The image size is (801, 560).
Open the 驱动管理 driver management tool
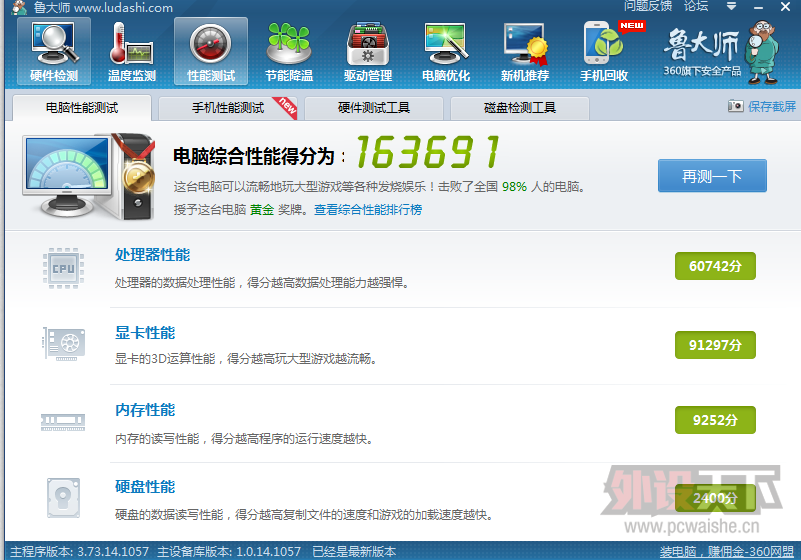(368, 51)
